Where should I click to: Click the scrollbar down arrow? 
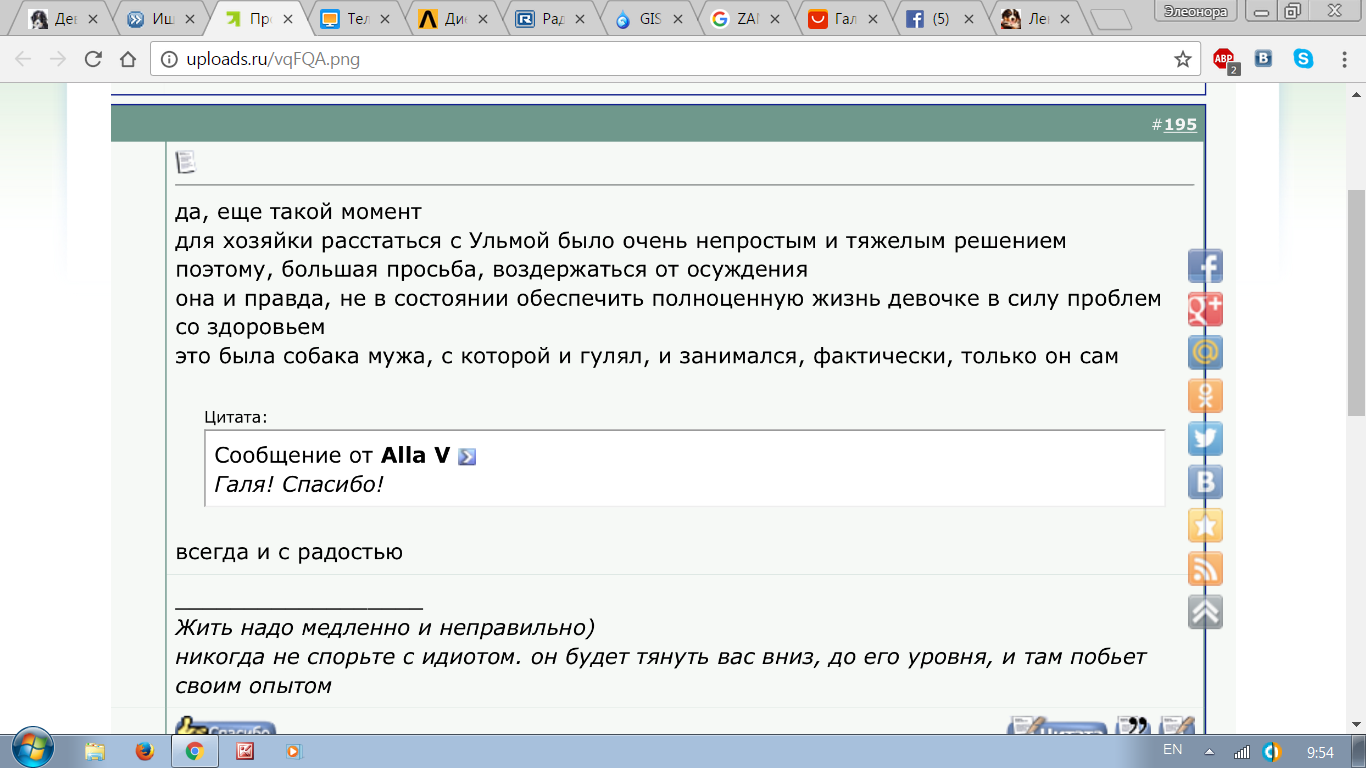(x=1356, y=726)
